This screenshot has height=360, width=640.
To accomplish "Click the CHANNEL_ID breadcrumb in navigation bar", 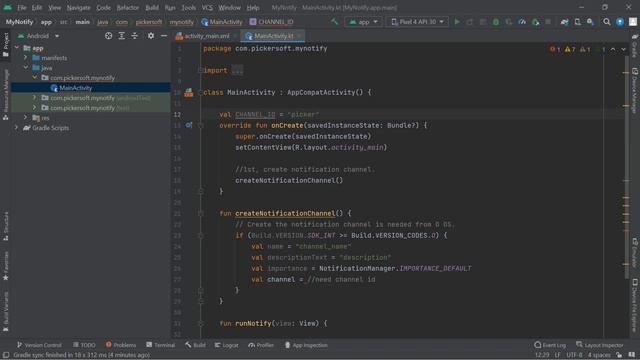I will click(x=271, y=22).
